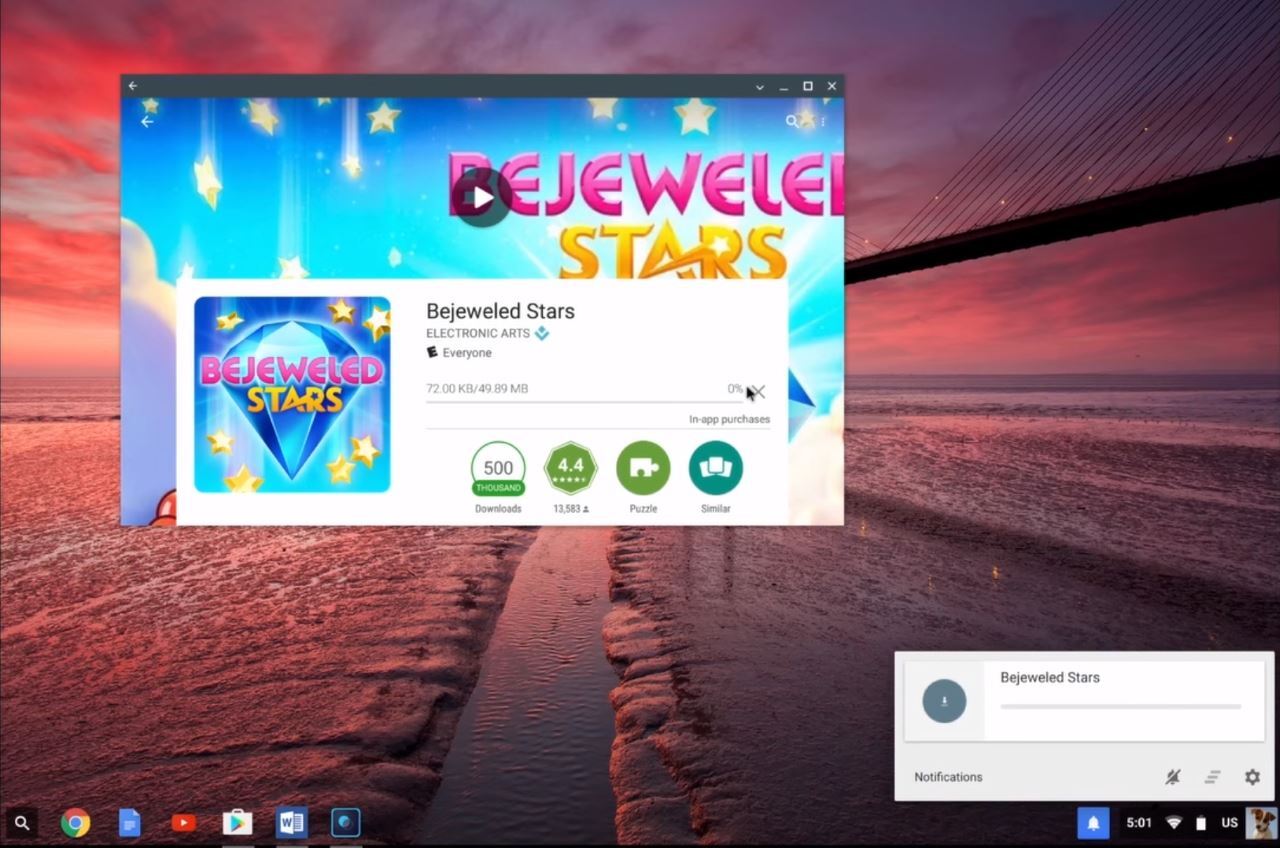Open the blue circle app on the shelf
This screenshot has height=848, width=1280.
(345, 823)
